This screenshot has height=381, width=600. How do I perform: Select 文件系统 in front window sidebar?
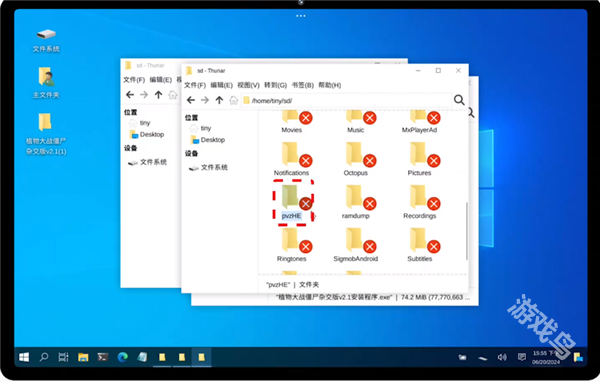pos(209,167)
